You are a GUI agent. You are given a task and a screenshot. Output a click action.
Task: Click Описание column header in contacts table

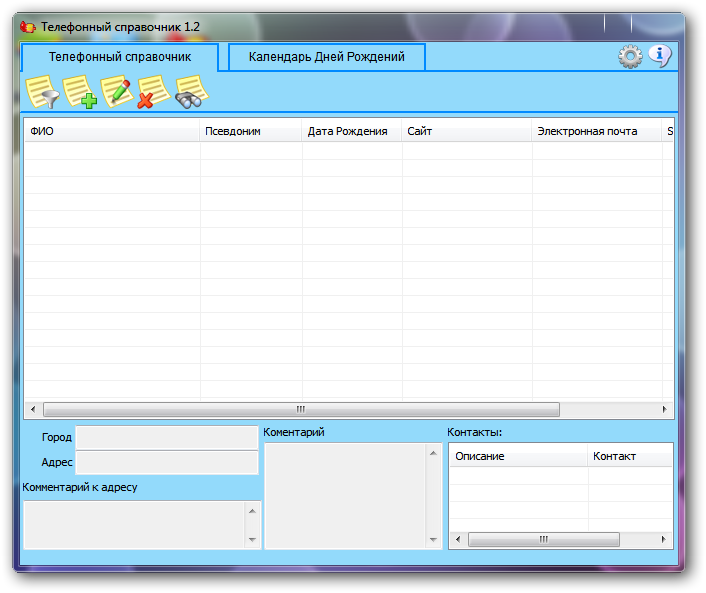coord(517,456)
